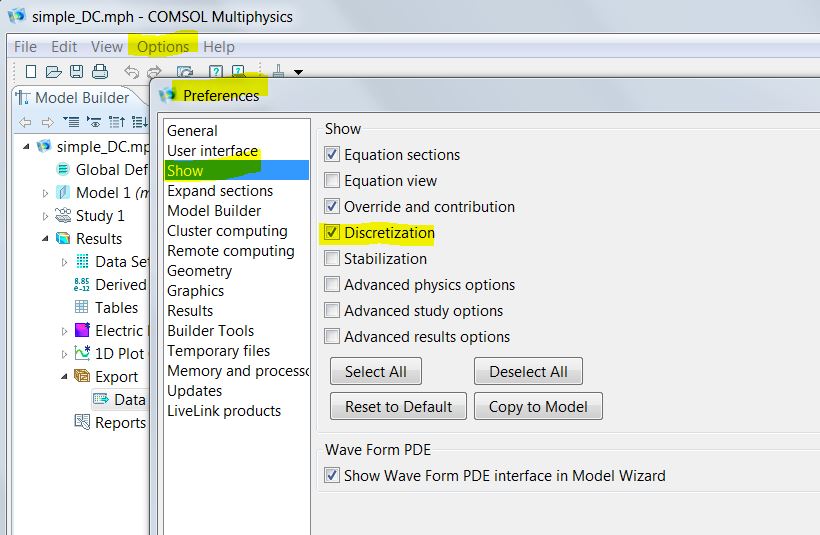Viewport: 820px width, 535px height.
Task: Open the dropdown arrow beside the brush icon
Action: (298, 72)
